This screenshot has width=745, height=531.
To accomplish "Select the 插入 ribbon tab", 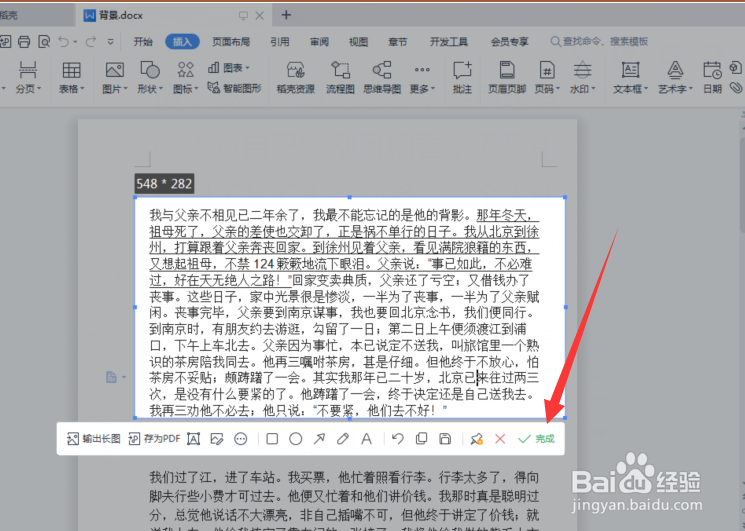I will [182, 42].
